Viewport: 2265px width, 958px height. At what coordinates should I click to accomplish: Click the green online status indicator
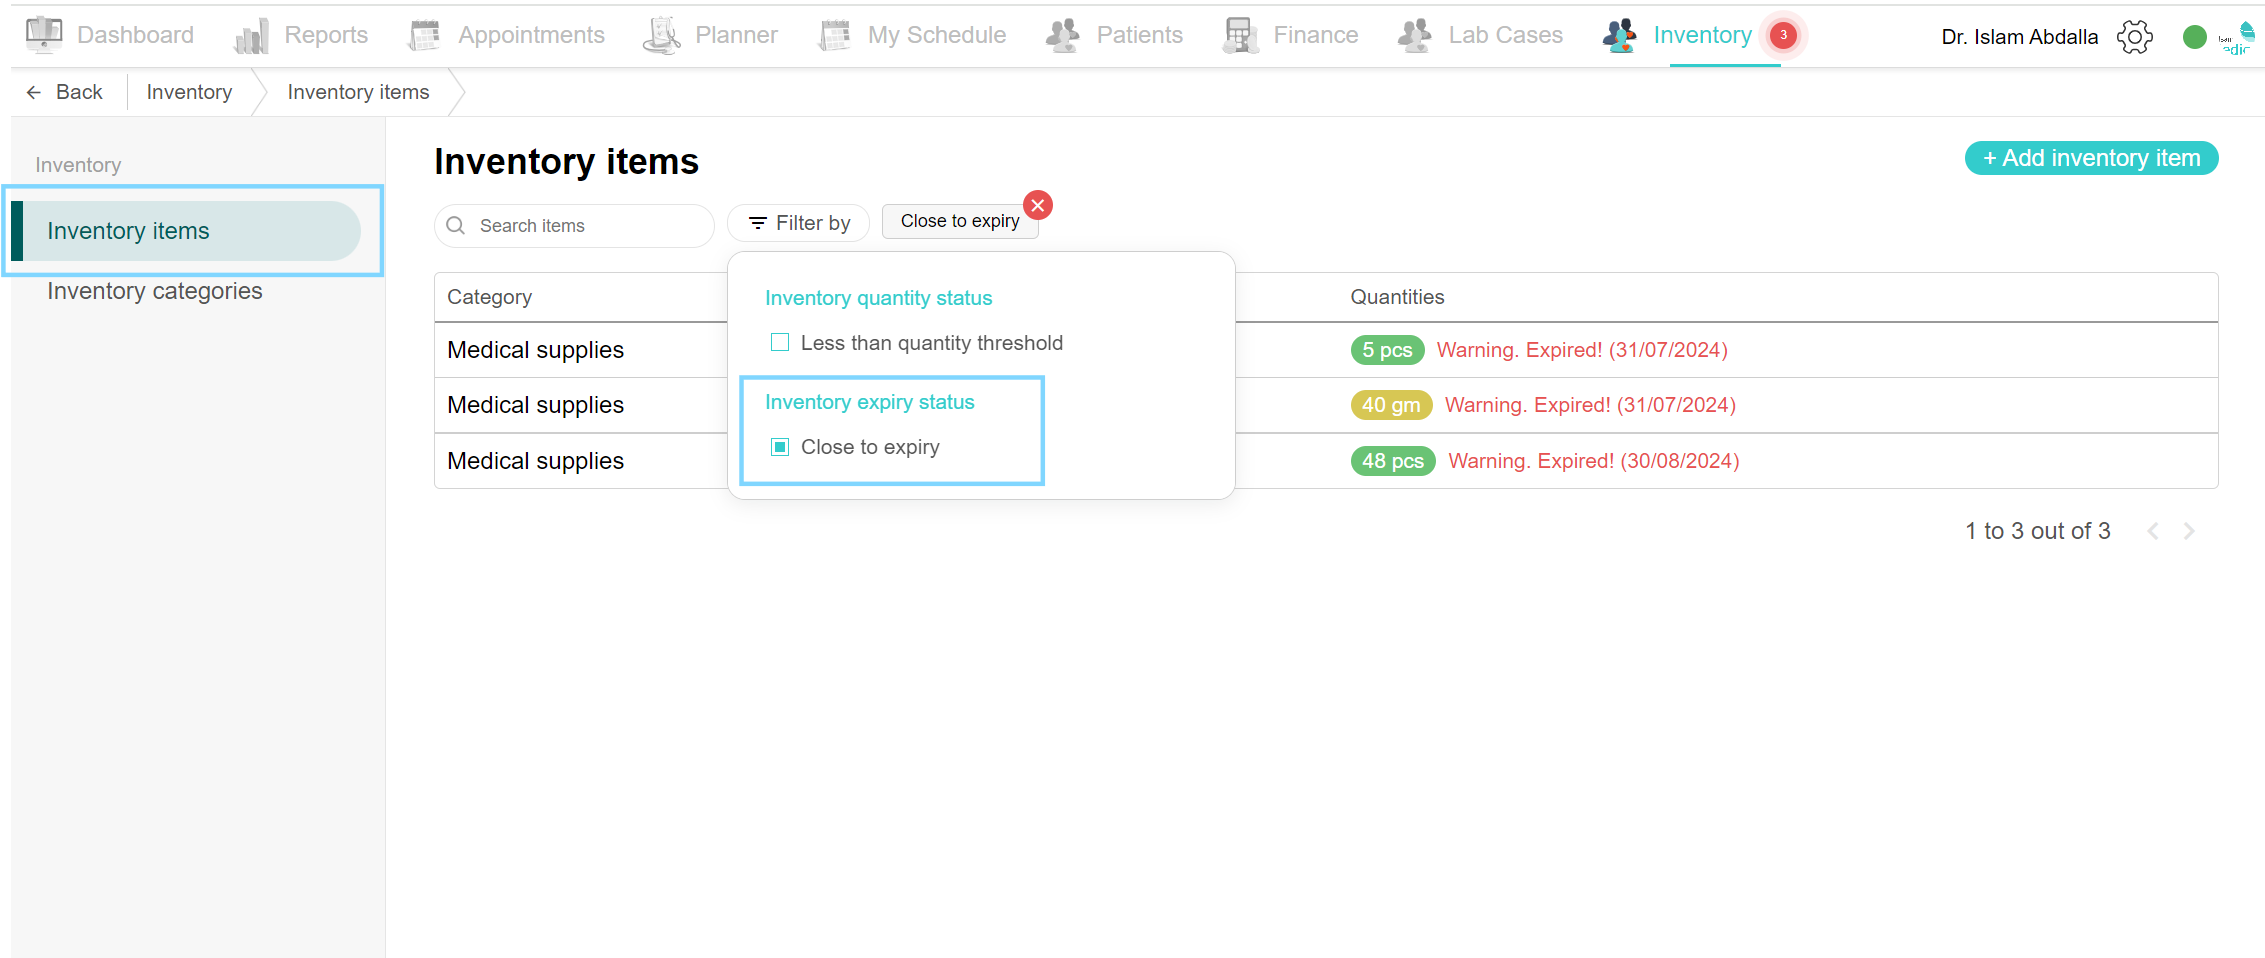tap(2194, 37)
